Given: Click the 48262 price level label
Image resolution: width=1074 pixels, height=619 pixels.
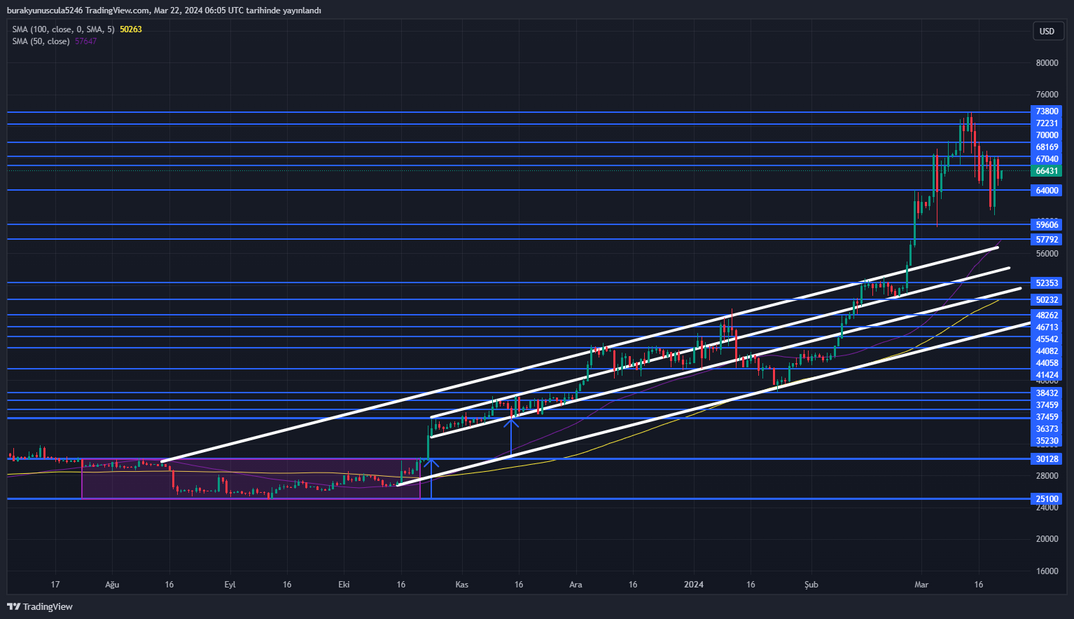Looking at the screenshot, I should point(1047,316).
